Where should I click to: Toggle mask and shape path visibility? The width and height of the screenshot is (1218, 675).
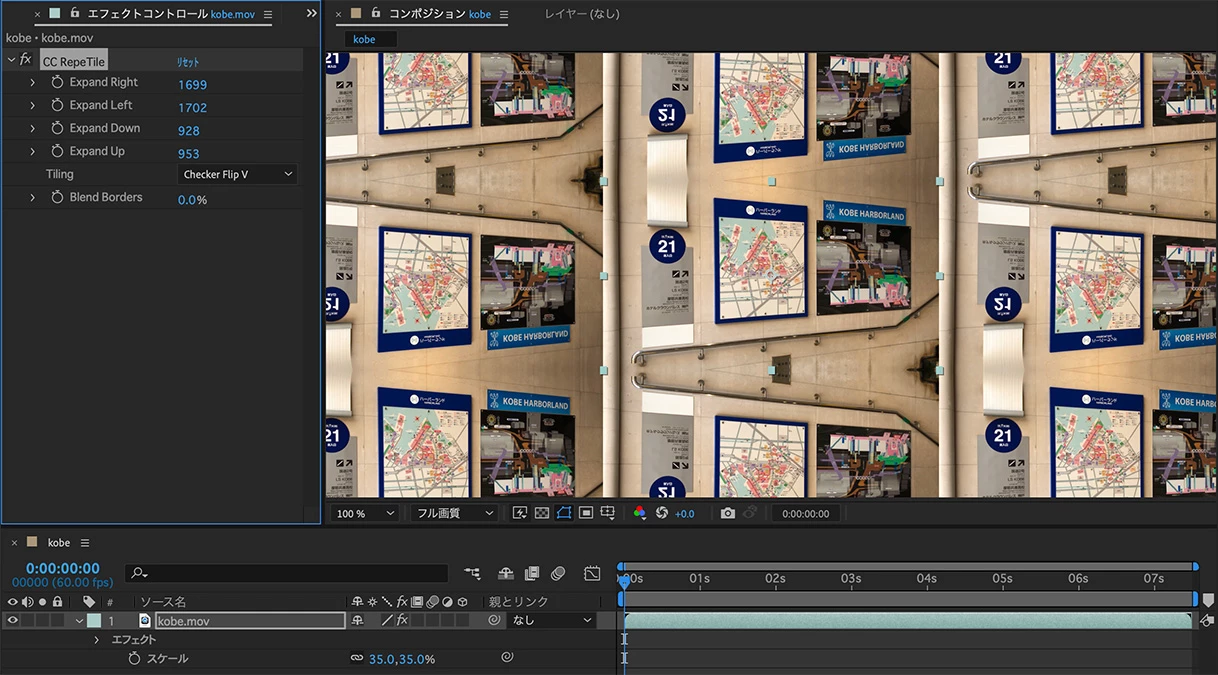564,513
